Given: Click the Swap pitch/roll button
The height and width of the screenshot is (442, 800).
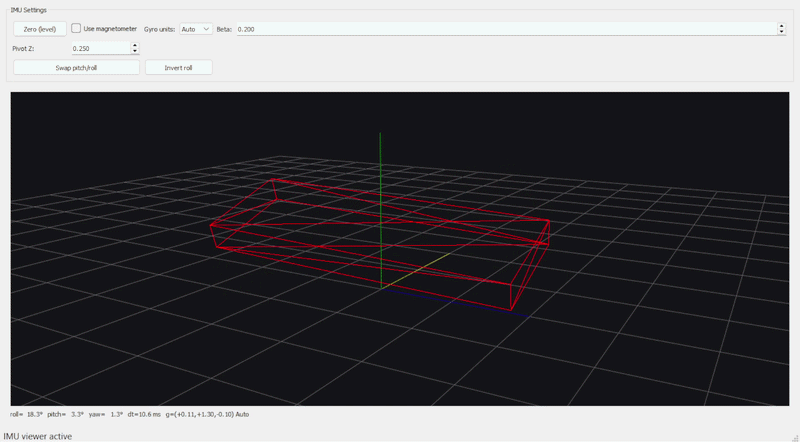Looking at the screenshot, I should point(76,67).
